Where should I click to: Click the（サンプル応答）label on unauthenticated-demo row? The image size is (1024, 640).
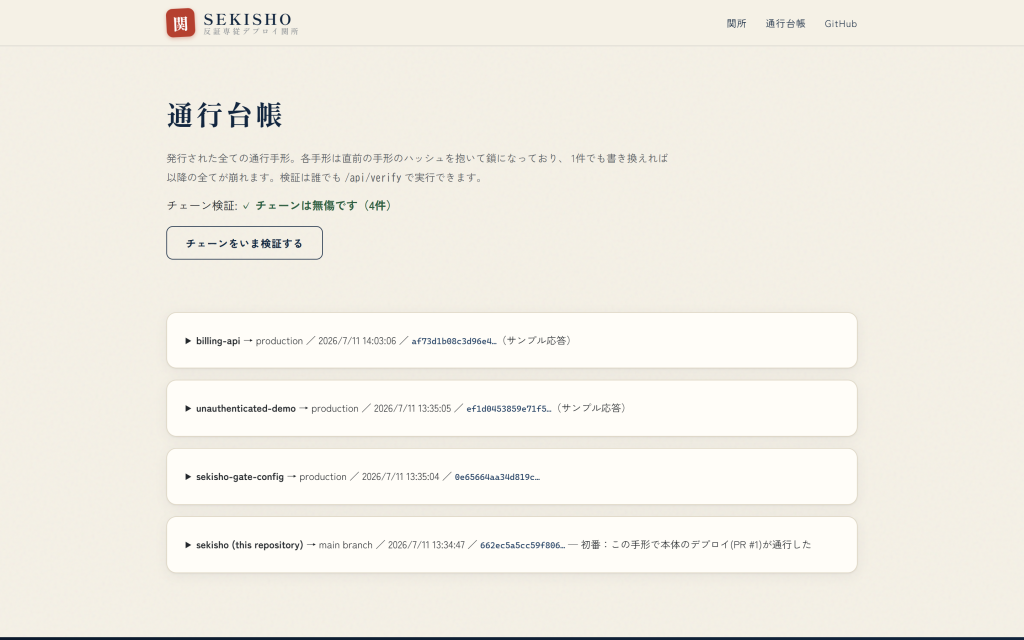592,408
